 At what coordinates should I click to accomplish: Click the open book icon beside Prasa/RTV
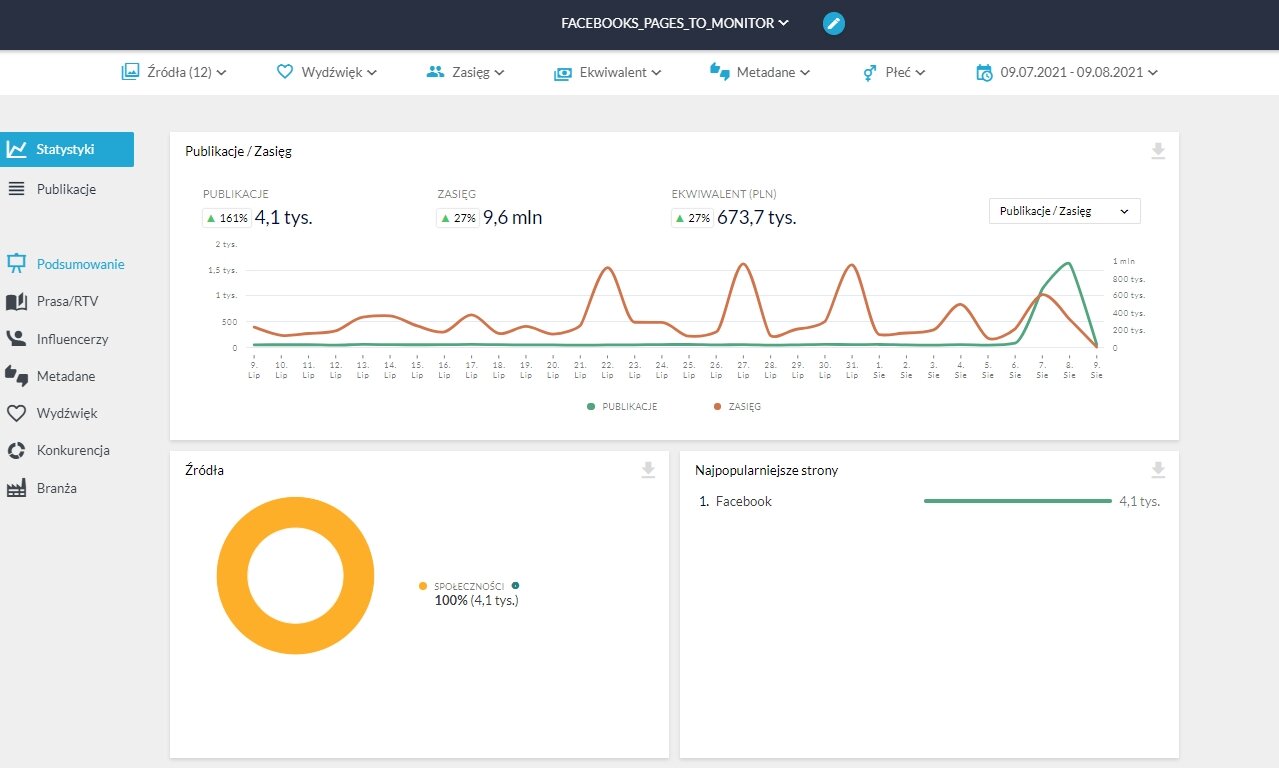(16, 302)
